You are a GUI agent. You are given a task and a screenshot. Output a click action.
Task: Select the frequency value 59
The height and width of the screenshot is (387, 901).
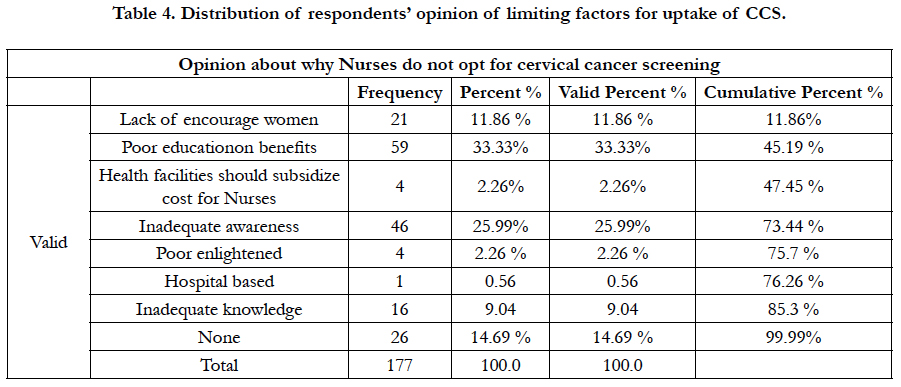(x=400, y=147)
